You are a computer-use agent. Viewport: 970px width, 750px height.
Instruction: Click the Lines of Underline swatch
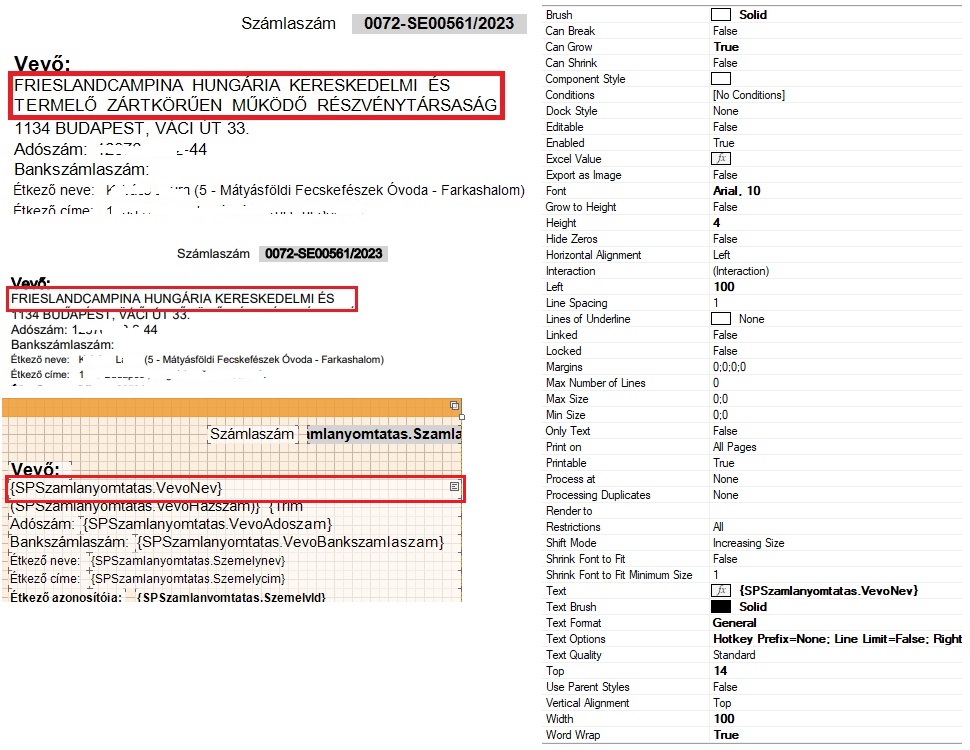721,319
